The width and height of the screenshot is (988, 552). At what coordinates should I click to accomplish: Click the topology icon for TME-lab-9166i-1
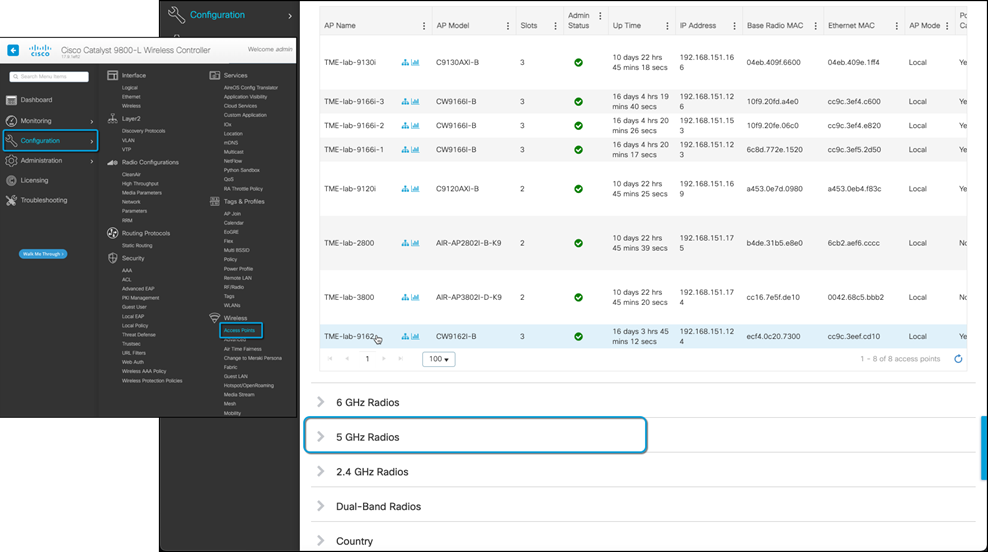pyautogui.click(x=405, y=149)
